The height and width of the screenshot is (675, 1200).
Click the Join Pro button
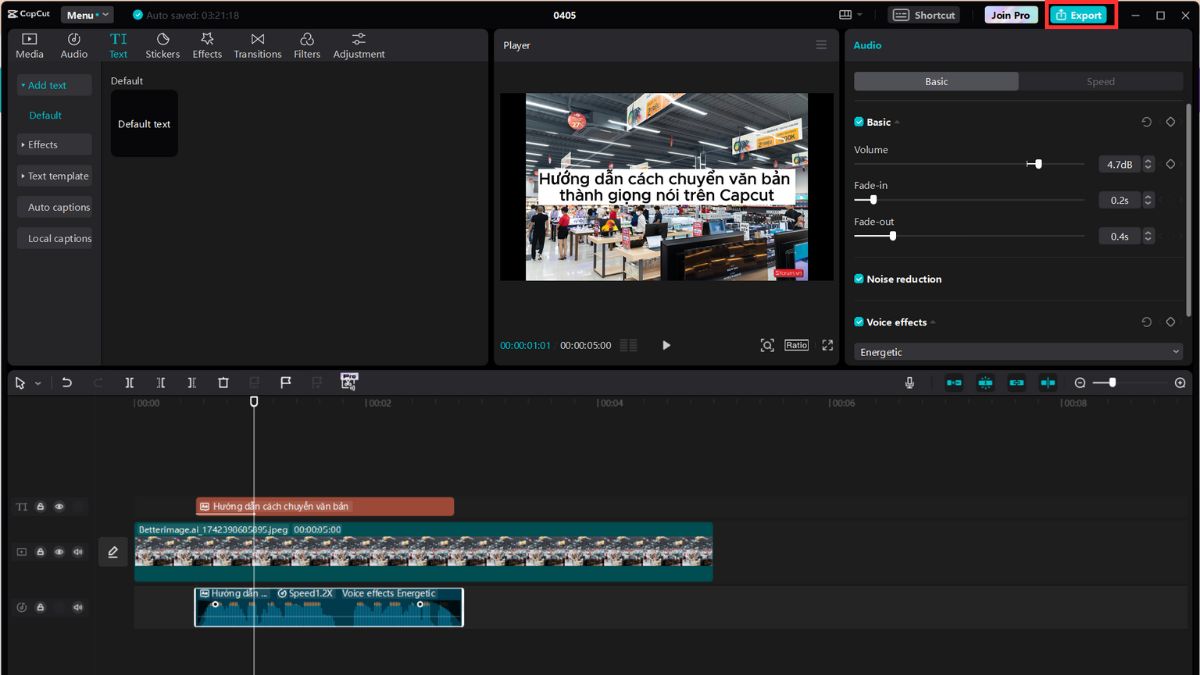tap(1011, 15)
